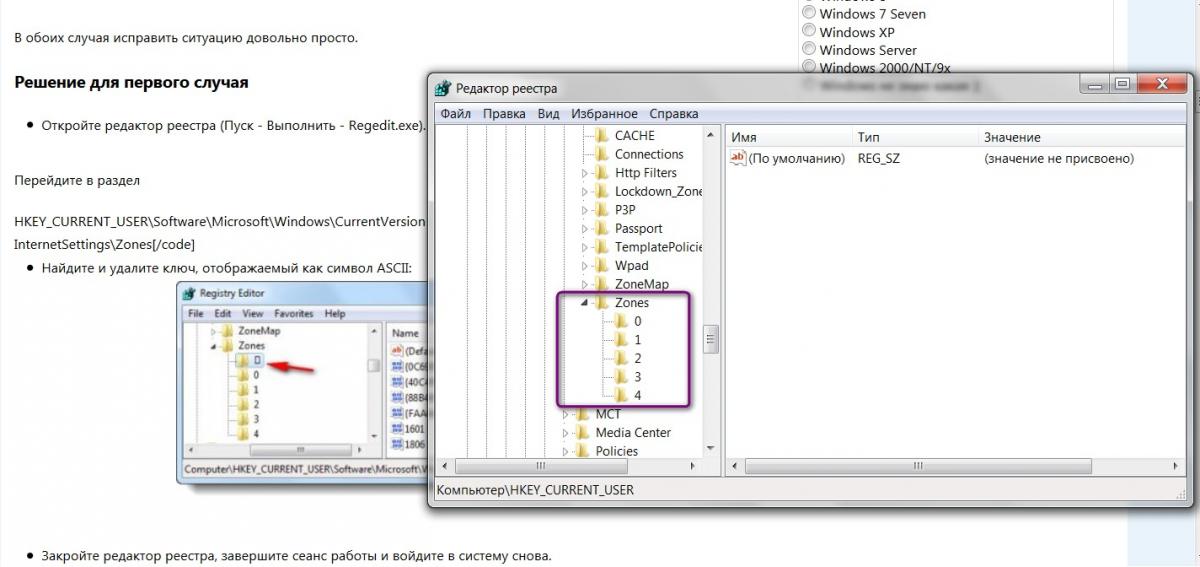Screen dimensions: 1200x567
Task: Select the key labeled 4 in Редактор реестра
Action: coord(637,396)
